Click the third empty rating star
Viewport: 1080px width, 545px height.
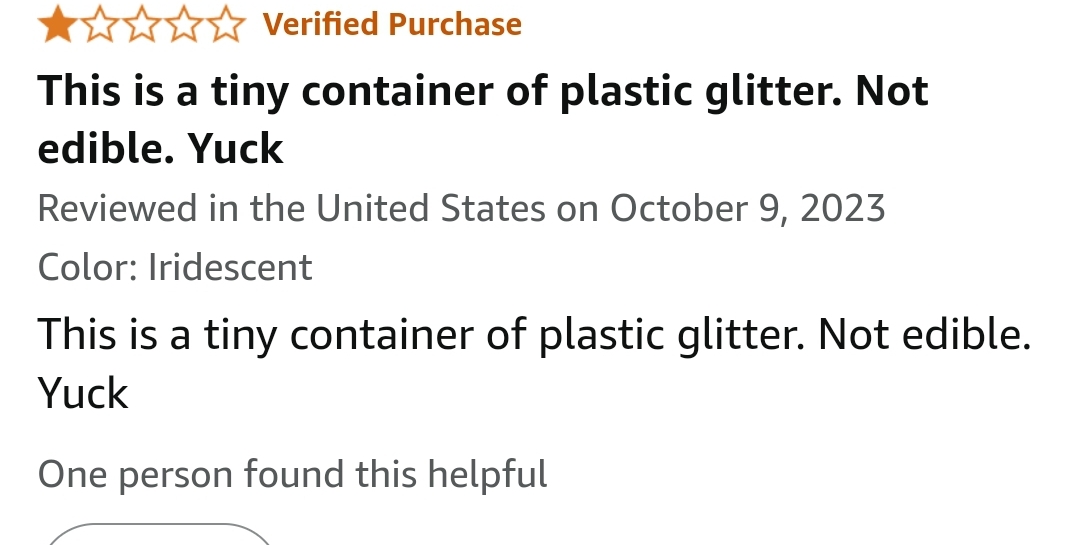click(x=142, y=25)
